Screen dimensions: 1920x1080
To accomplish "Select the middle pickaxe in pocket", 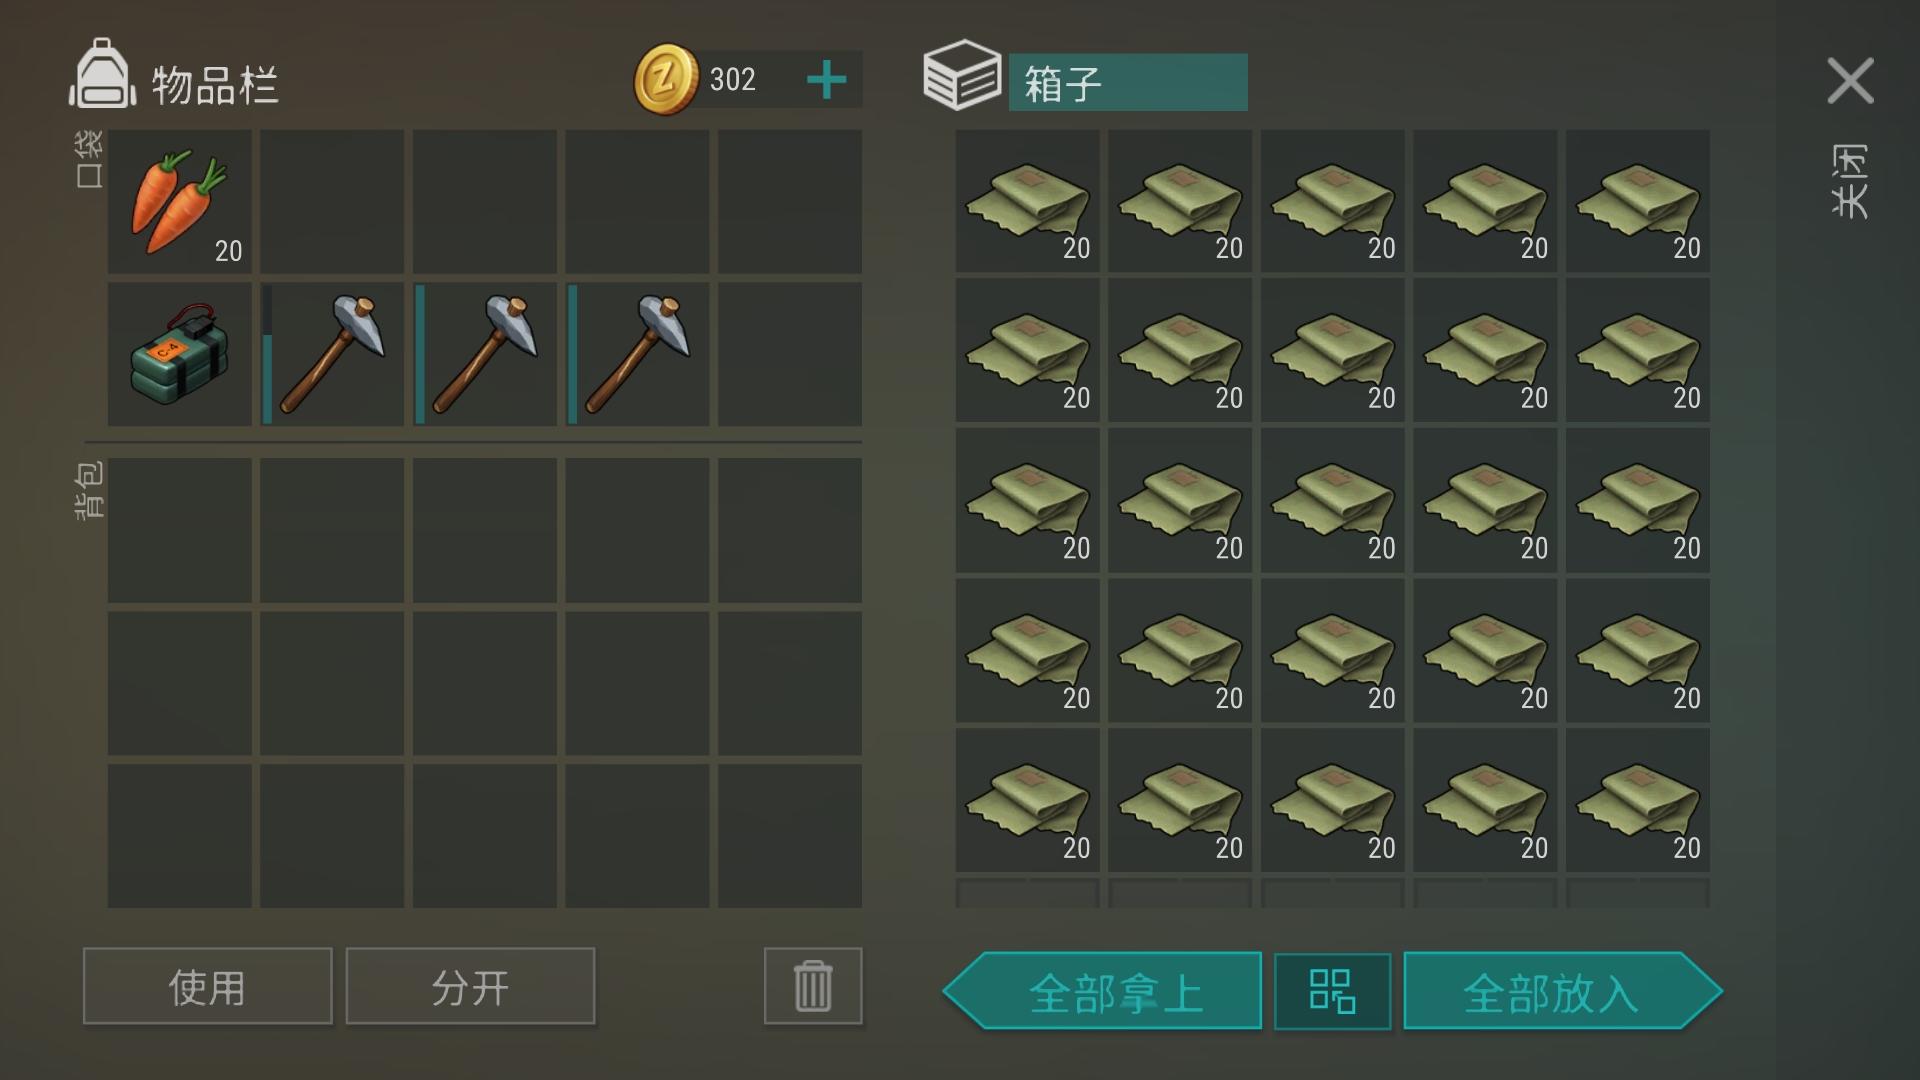I will (x=485, y=354).
